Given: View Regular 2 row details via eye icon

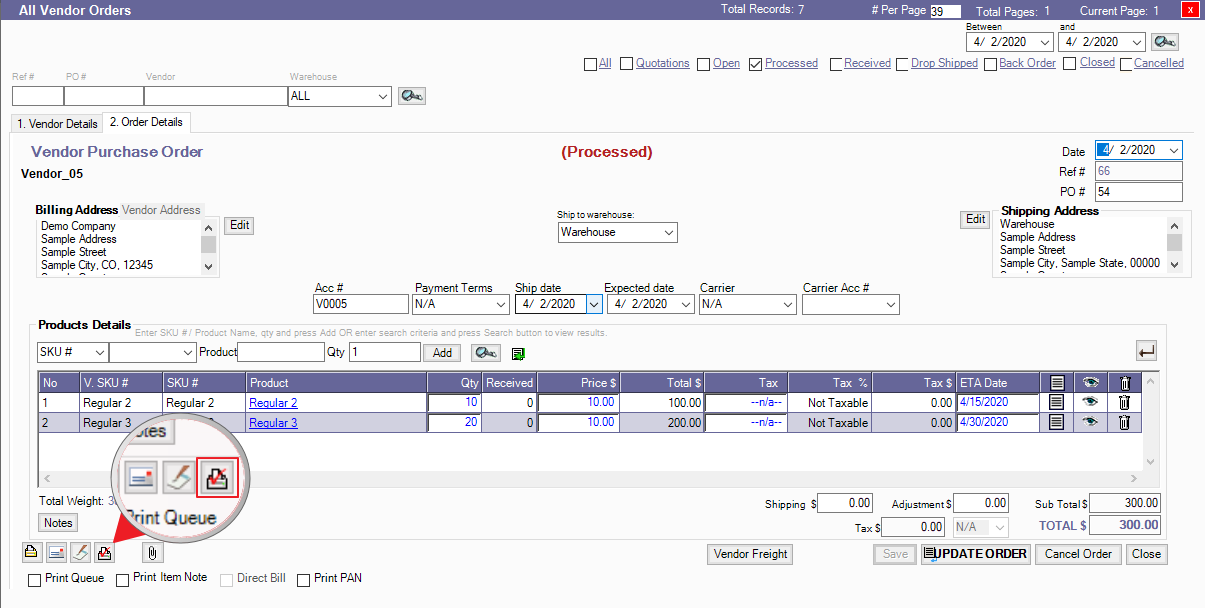Looking at the screenshot, I should [x=1090, y=402].
